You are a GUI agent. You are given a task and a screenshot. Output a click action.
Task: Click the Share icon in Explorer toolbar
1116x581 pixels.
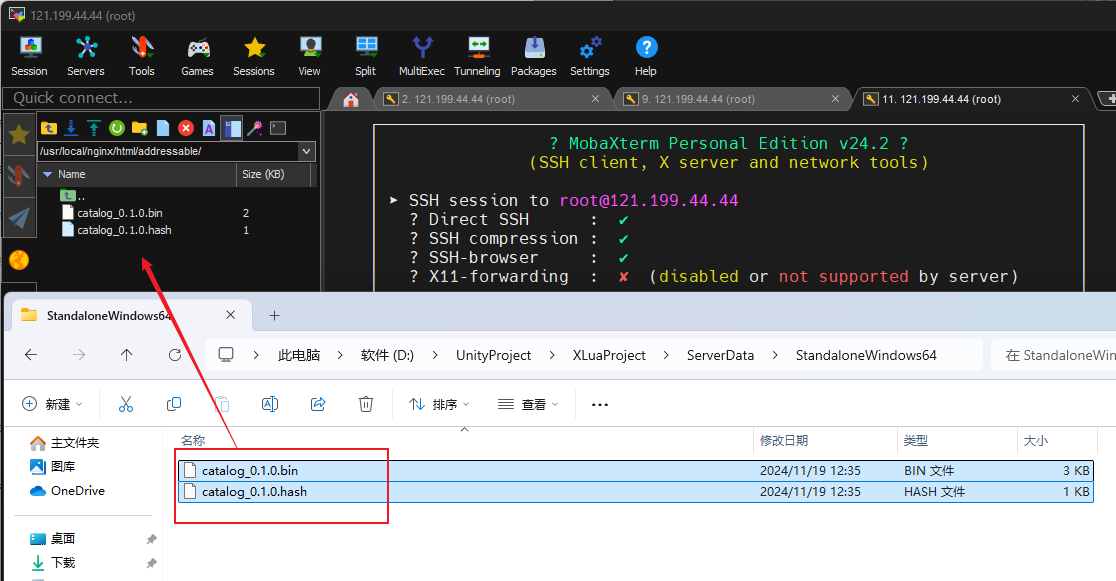(x=318, y=404)
